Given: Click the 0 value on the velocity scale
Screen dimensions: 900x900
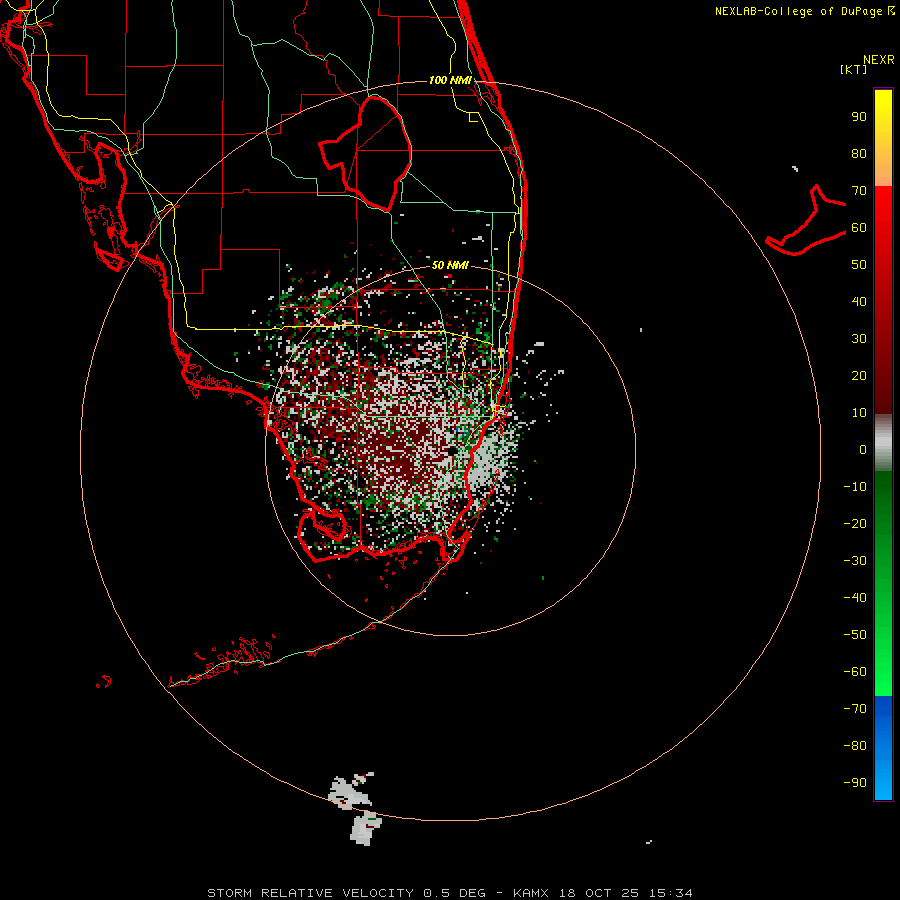Looking at the screenshot, I should (x=863, y=449).
